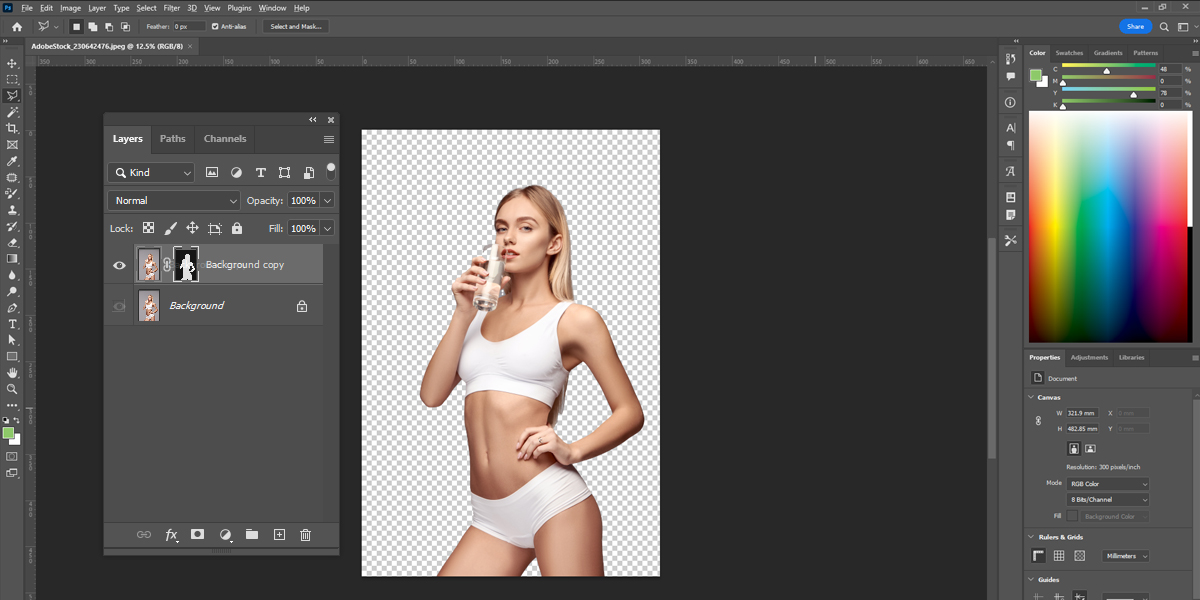Select the Crop tool
The width and height of the screenshot is (1200, 600).
[x=12, y=128]
